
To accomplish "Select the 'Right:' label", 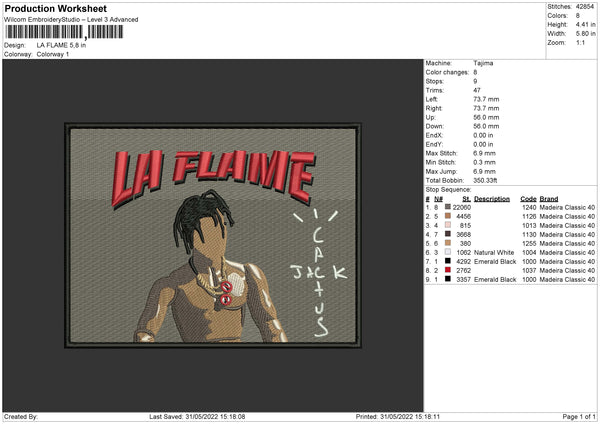I will 434,108.
